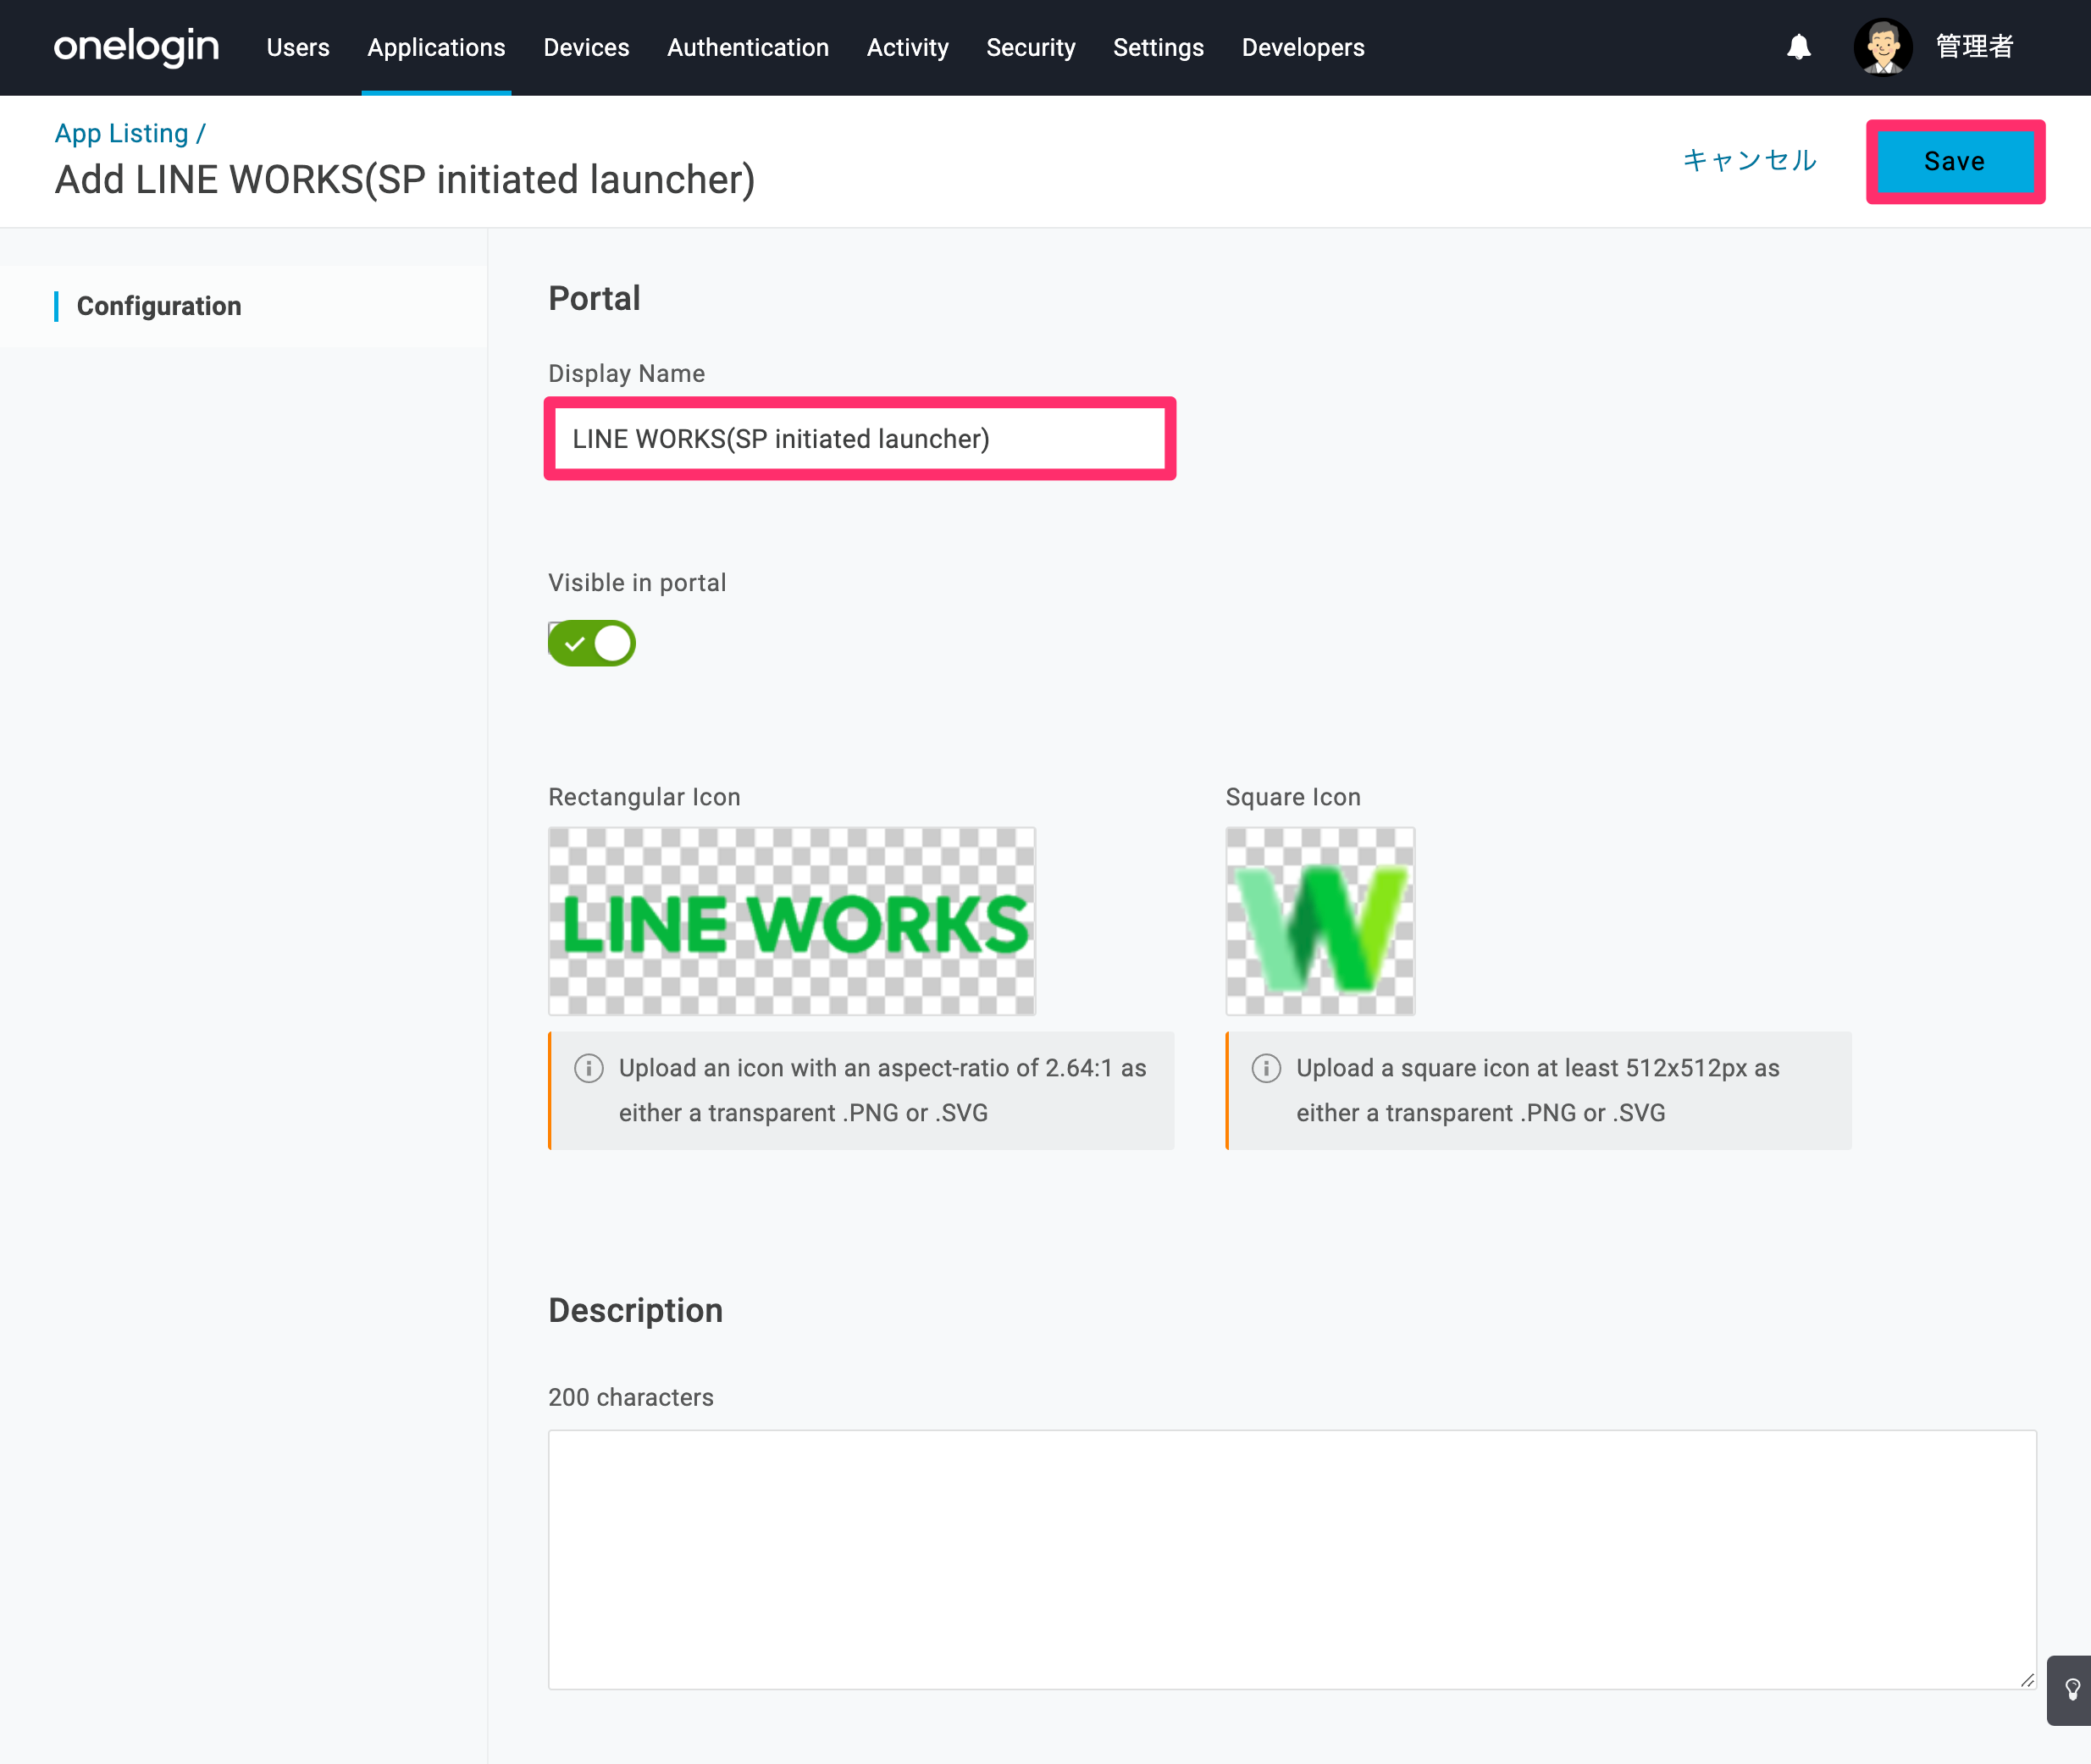Click the Description text area
This screenshot has width=2091, height=1764.
tap(1292, 1559)
